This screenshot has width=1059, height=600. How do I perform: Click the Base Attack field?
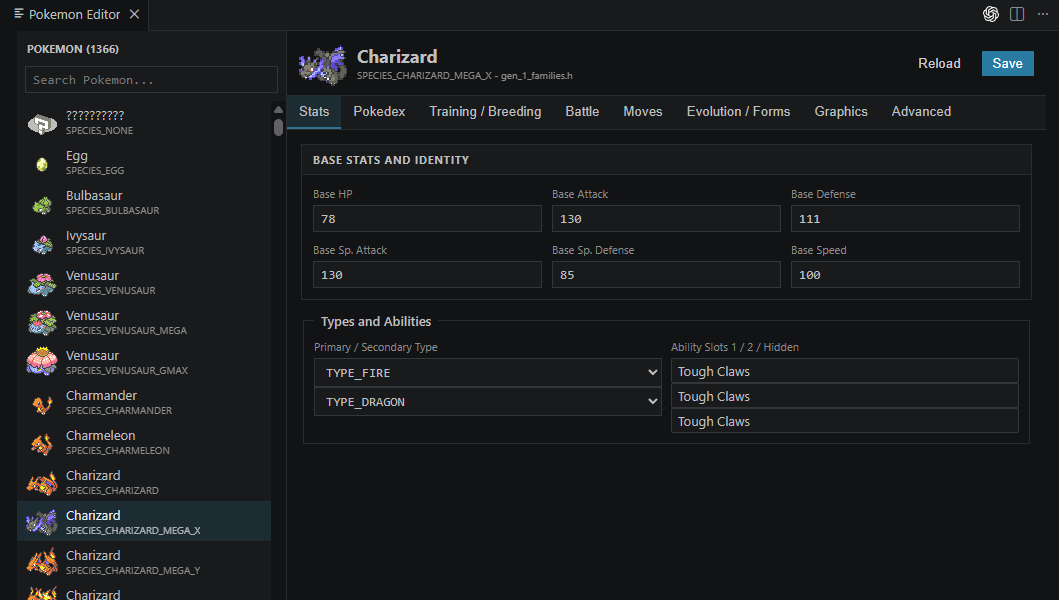(x=666, y=219)
